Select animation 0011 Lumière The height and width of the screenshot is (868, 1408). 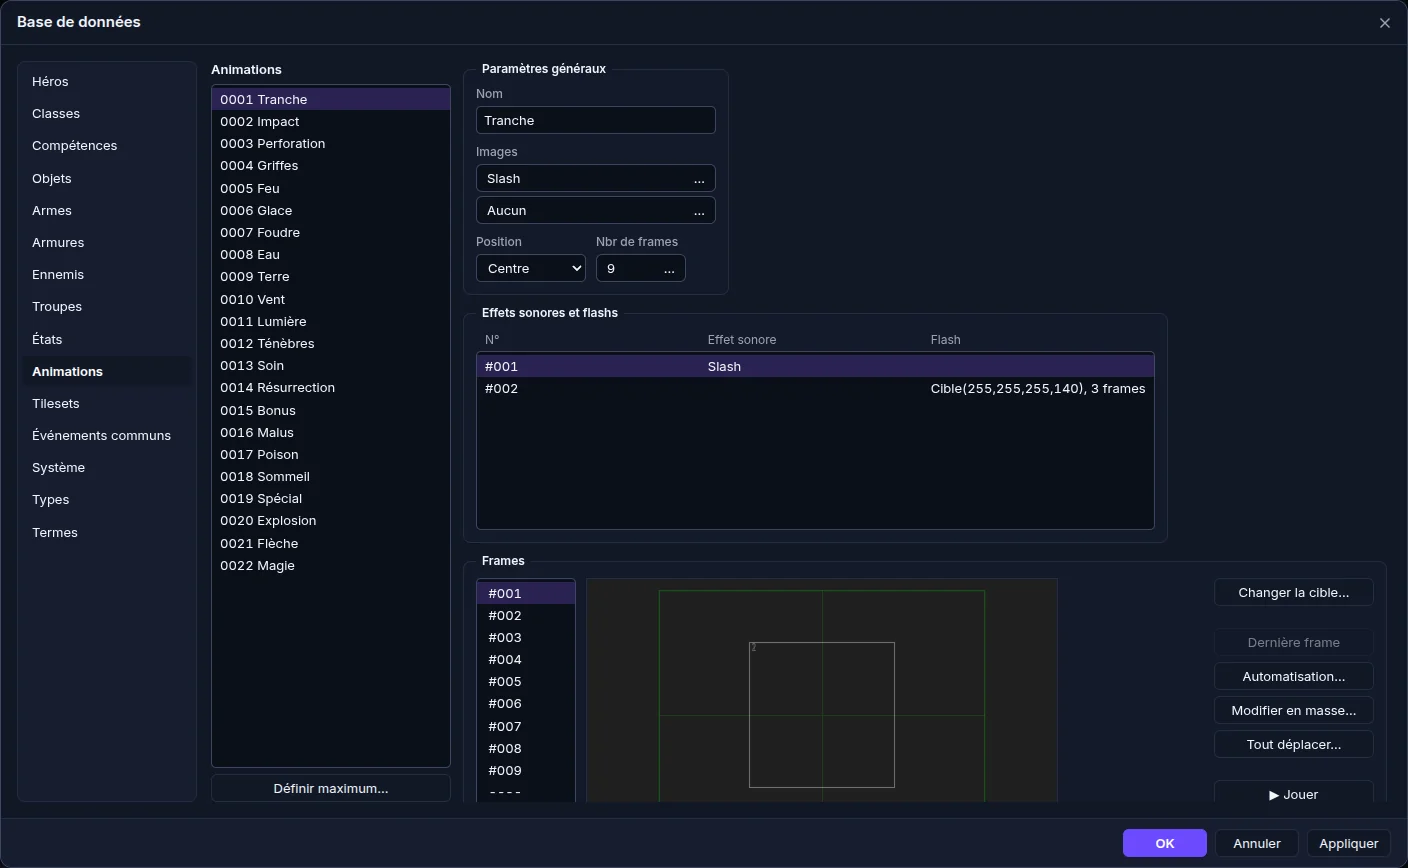tap(331, 321)
